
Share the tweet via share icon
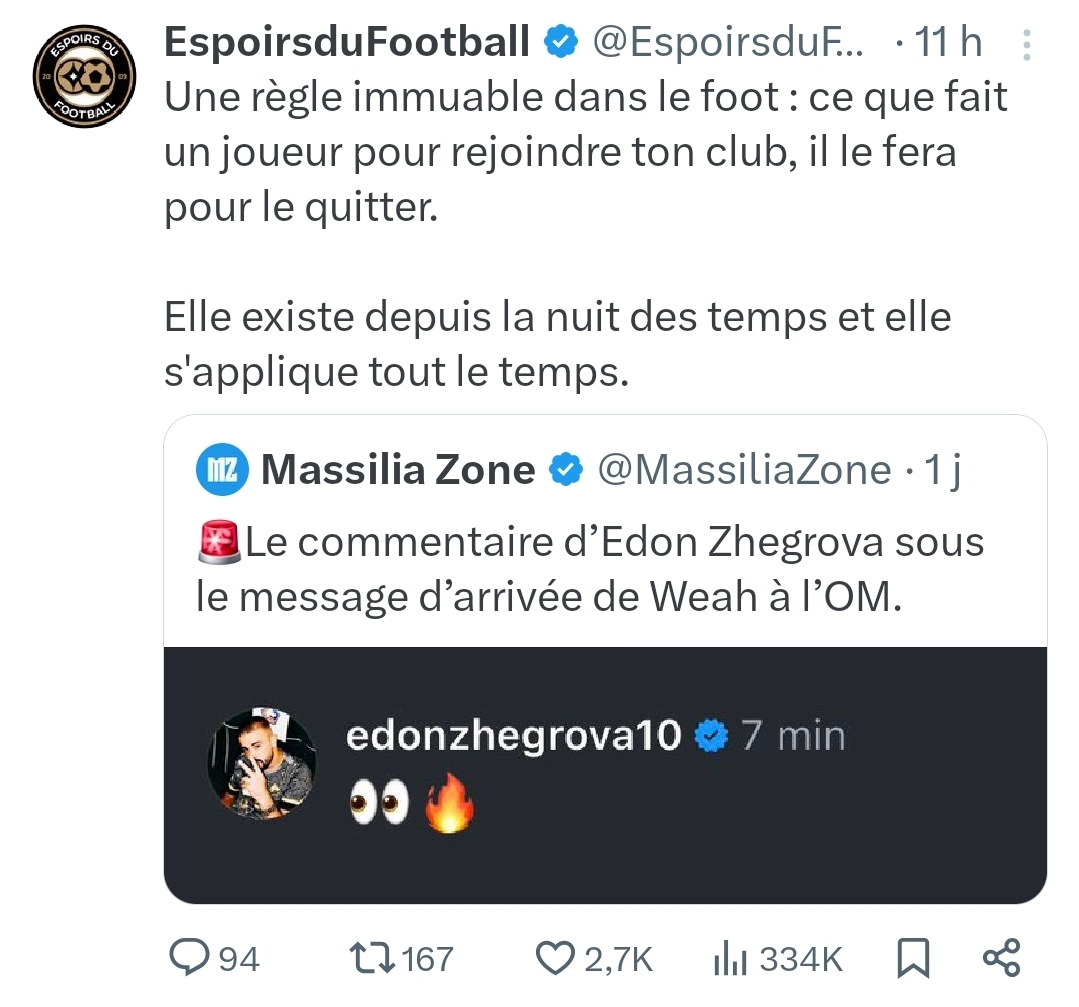coord(1001,958)
